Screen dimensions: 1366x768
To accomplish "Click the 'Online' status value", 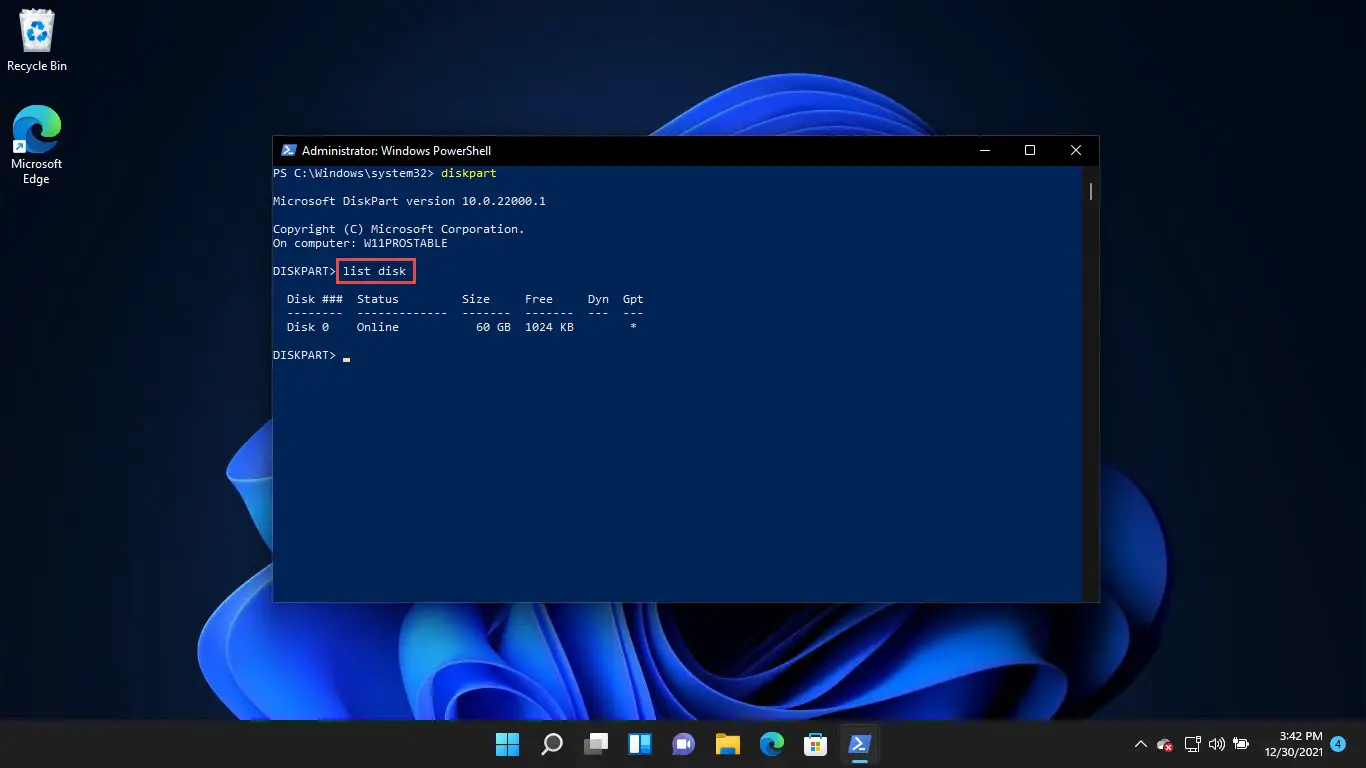I will [x=378, y=327].
